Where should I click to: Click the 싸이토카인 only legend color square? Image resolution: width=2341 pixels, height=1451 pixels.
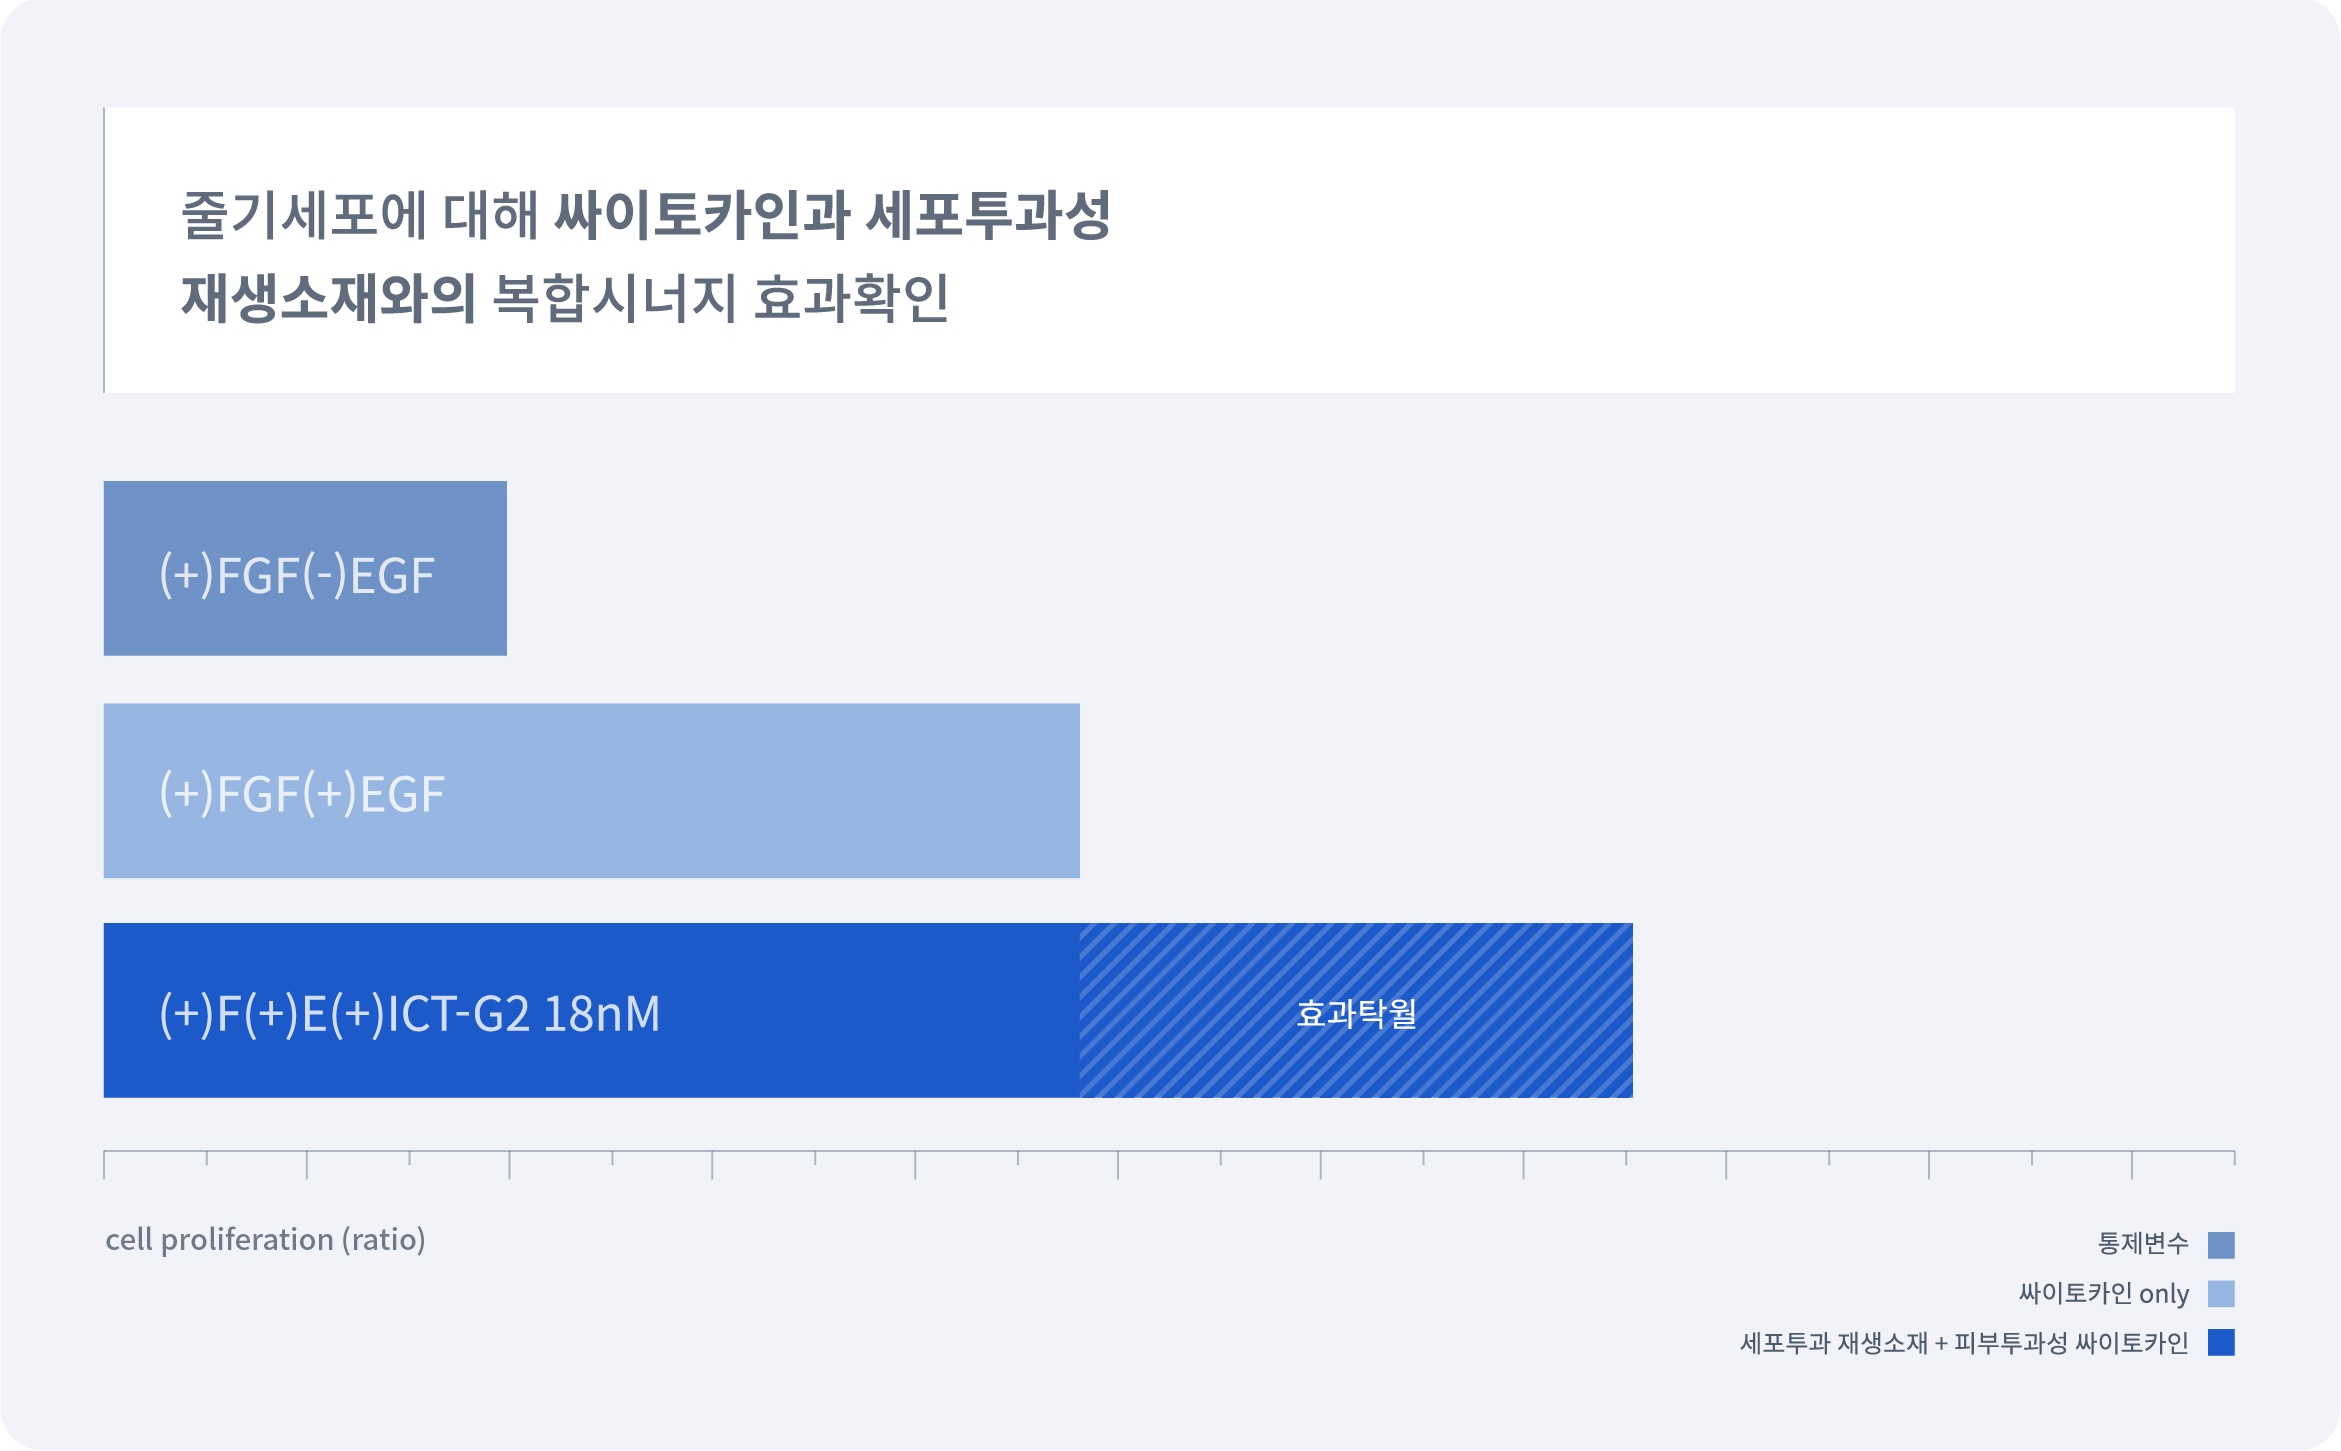point(2221,1294)
